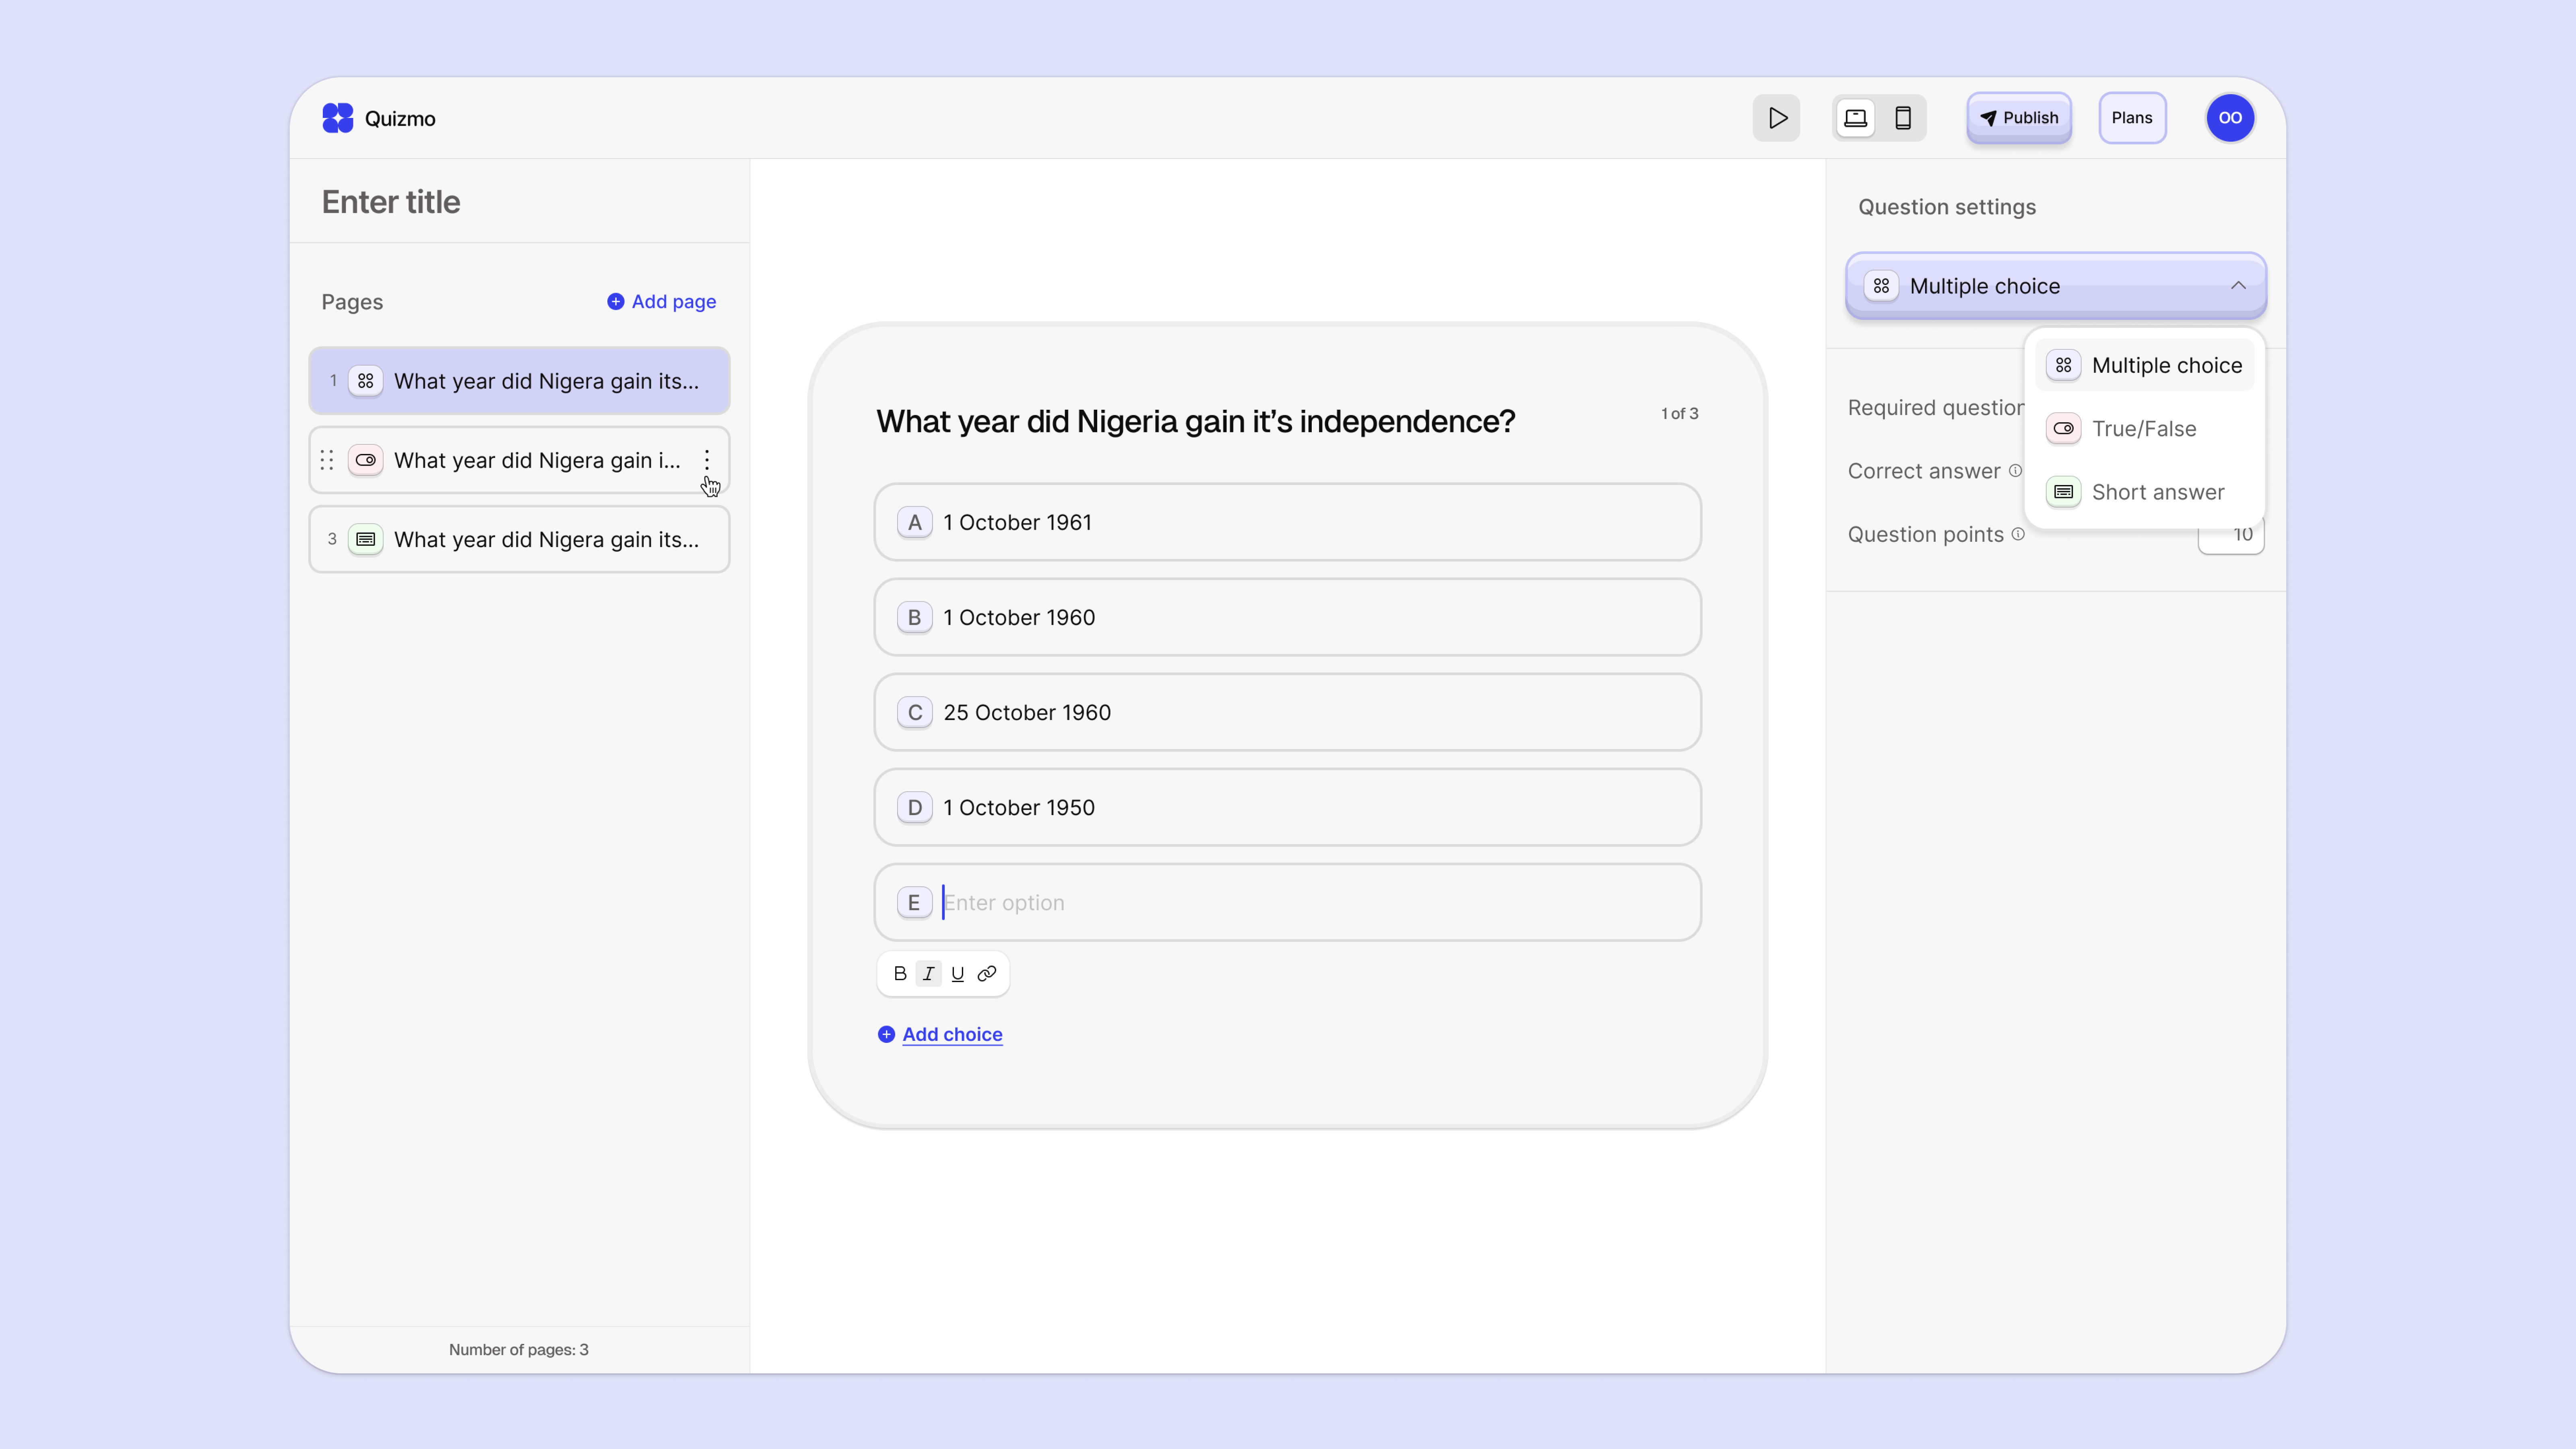
Task: Click the short answer icon on page 3
Action: point(366,539)
